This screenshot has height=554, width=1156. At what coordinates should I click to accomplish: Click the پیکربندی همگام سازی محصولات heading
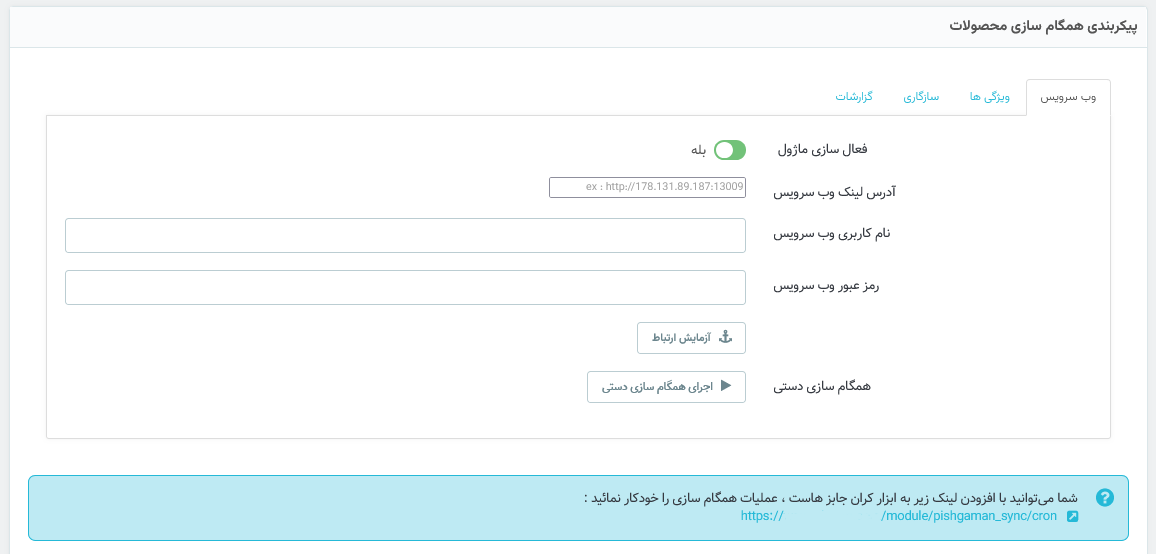pyautogui.click(x=1044, y=25)
